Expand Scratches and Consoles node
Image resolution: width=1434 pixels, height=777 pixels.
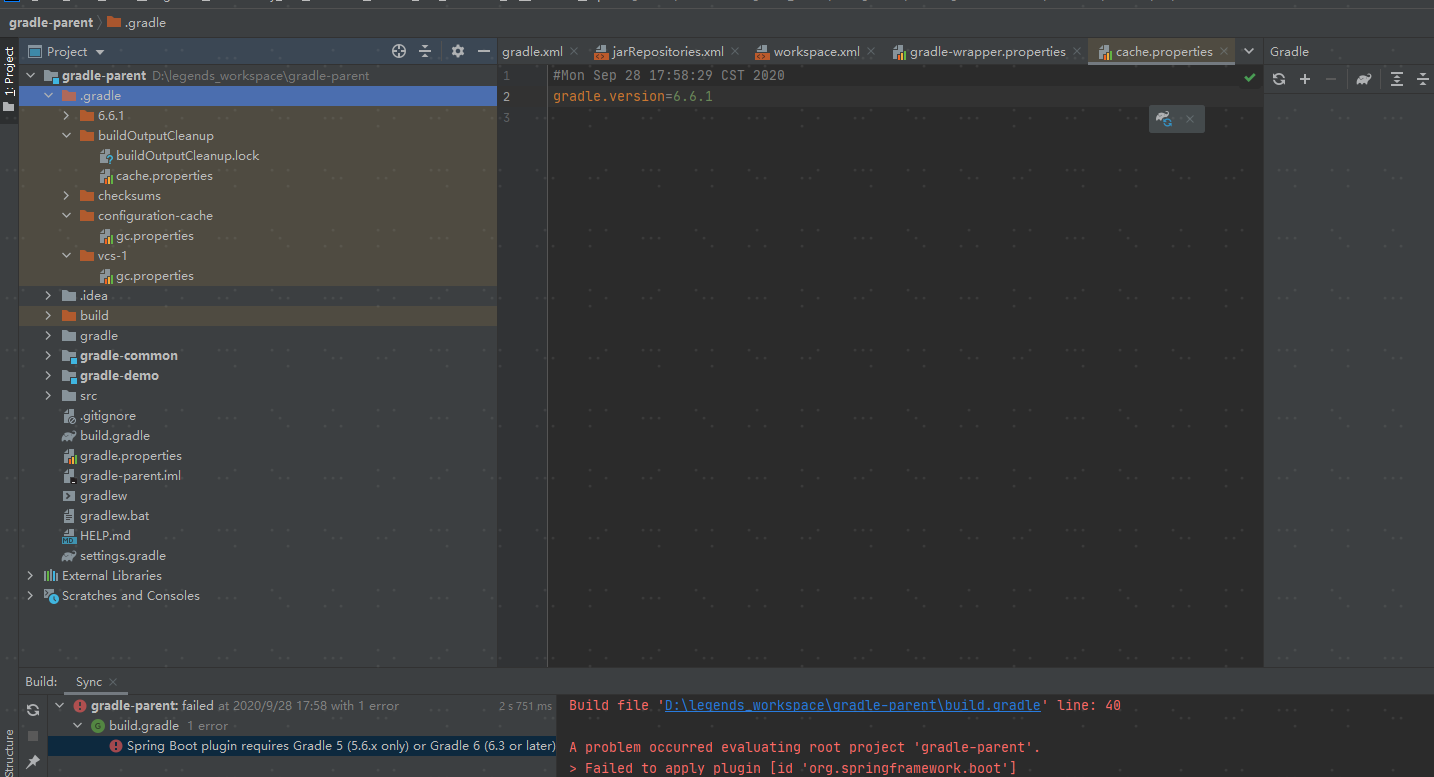[30, 596]
